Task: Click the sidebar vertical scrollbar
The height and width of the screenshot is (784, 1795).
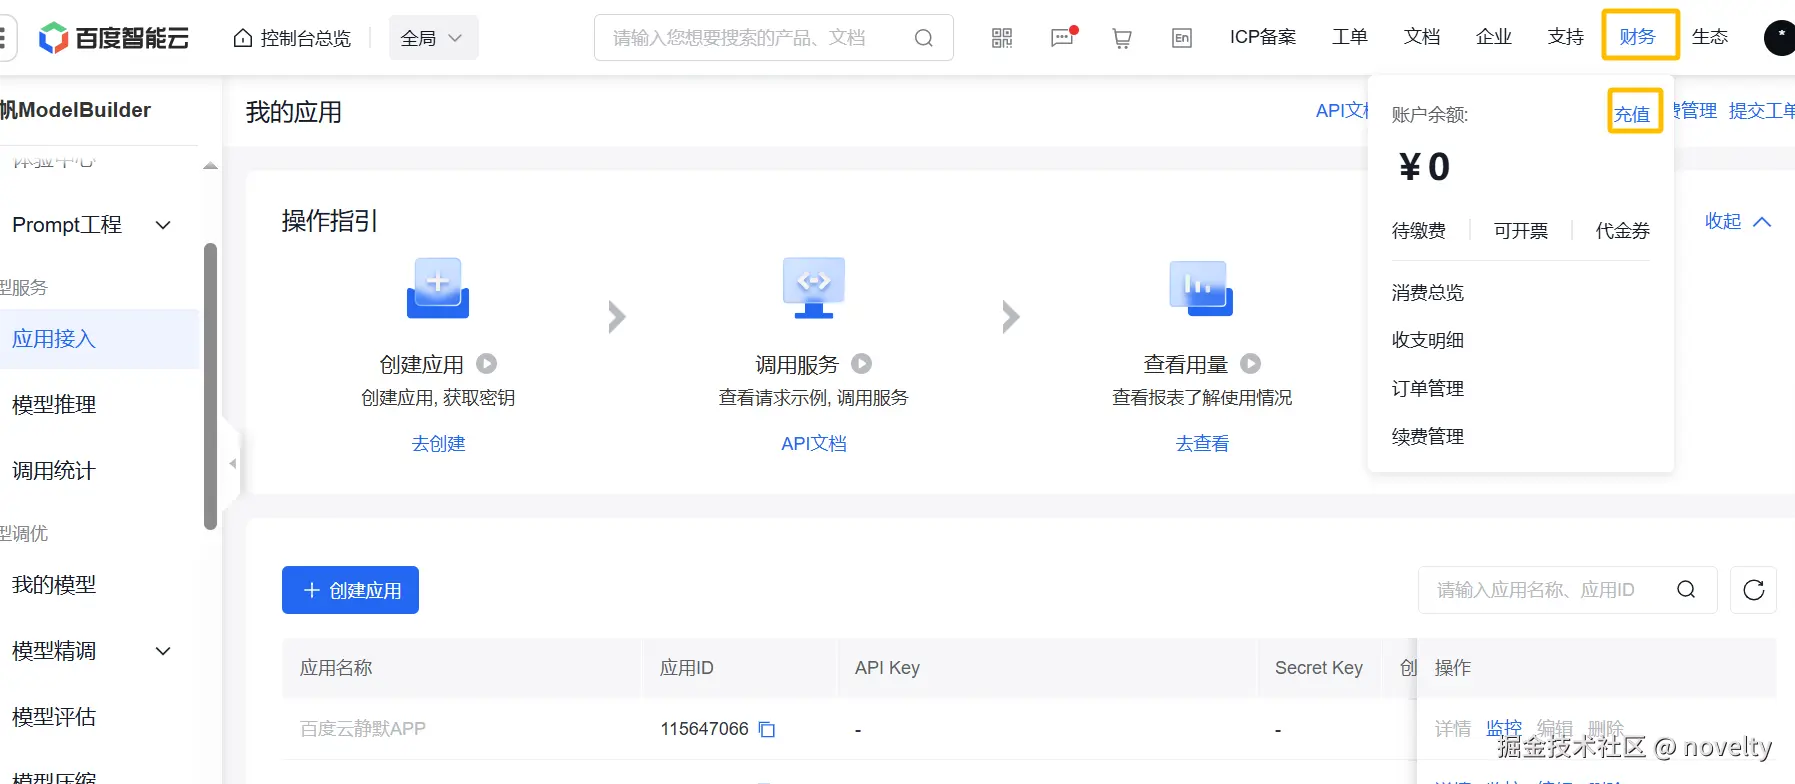Action: [x=210, y=386]
